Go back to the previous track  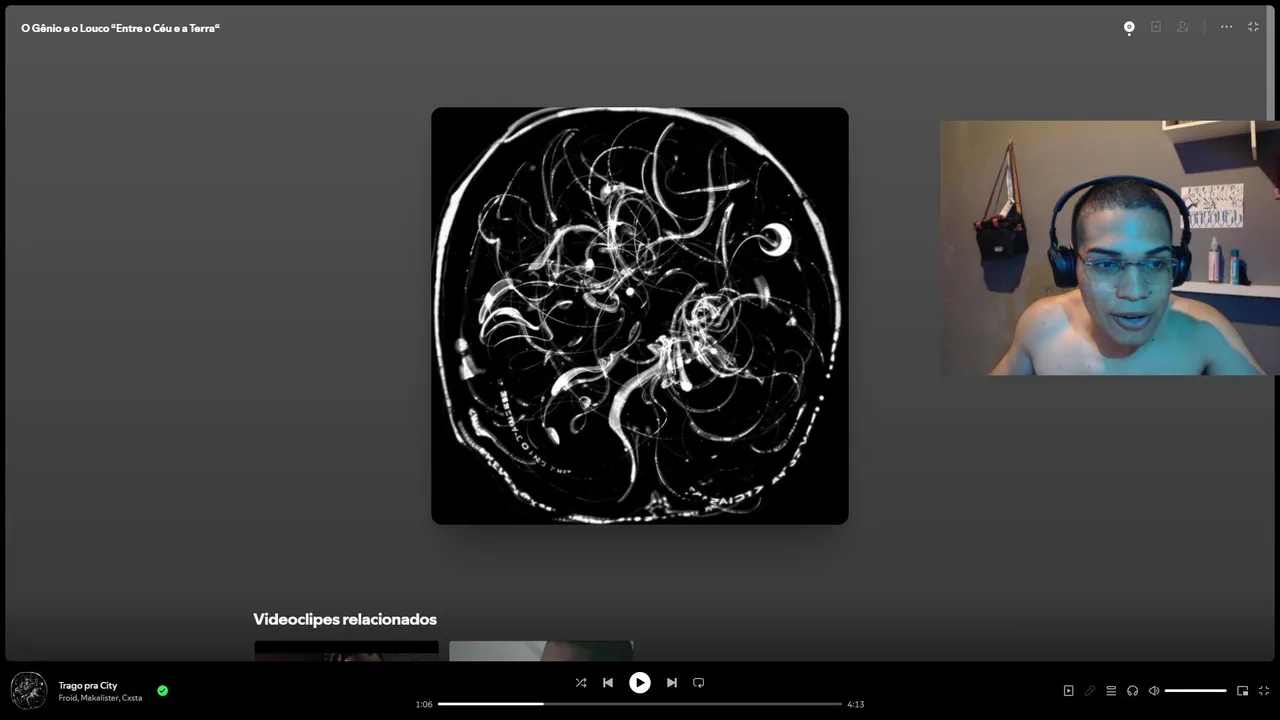607,683
